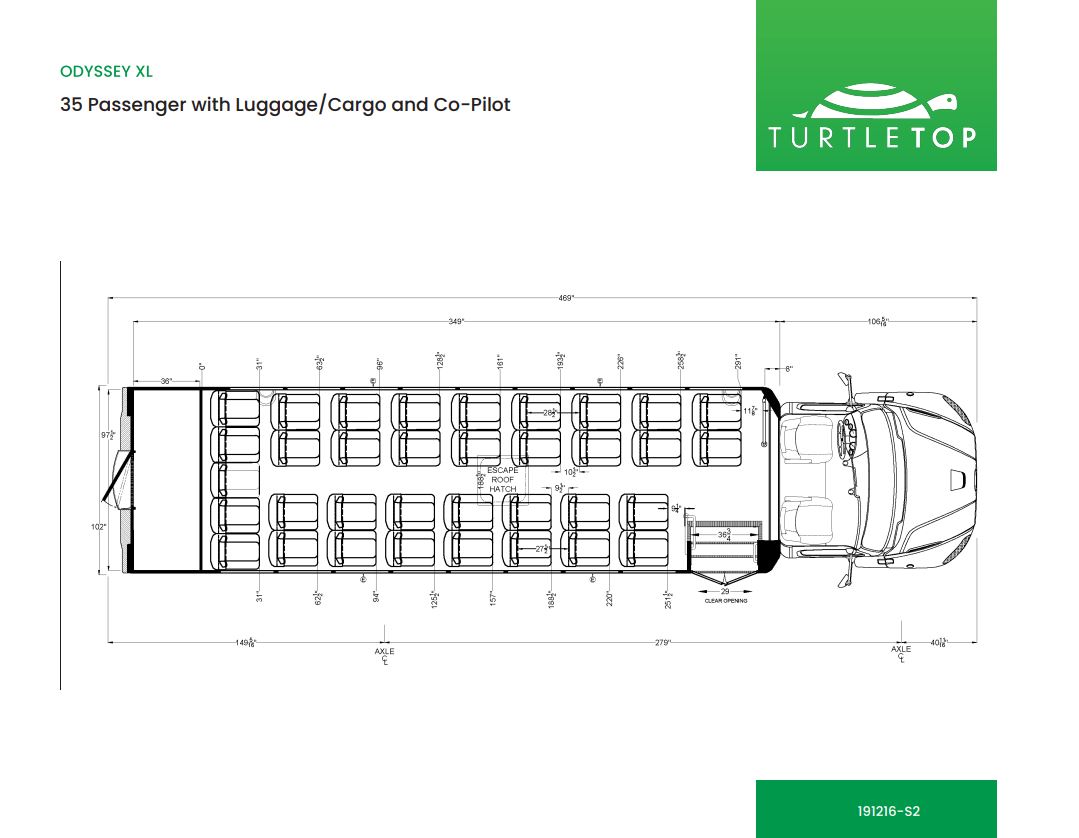Viewport: 1079px width, 838px height.
Task: Click the 35 Passenger with Luggage/Cargo title
Action: tap(285, 105)
